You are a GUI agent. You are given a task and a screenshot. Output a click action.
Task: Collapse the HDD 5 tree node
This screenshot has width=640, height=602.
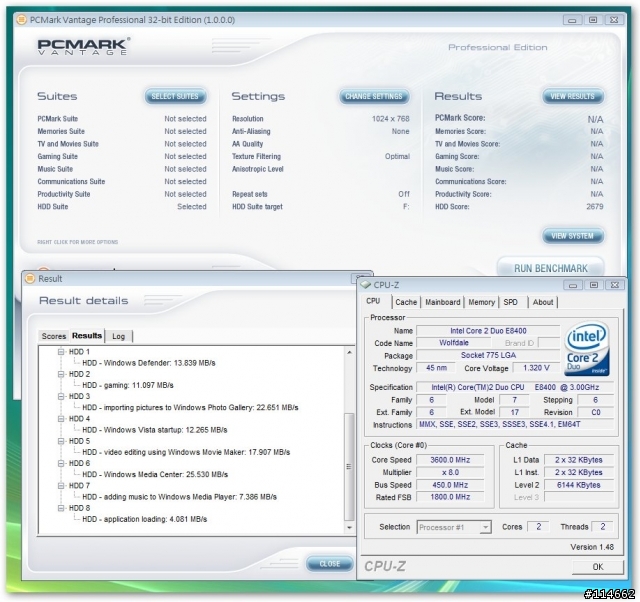[x=61, y=441]
